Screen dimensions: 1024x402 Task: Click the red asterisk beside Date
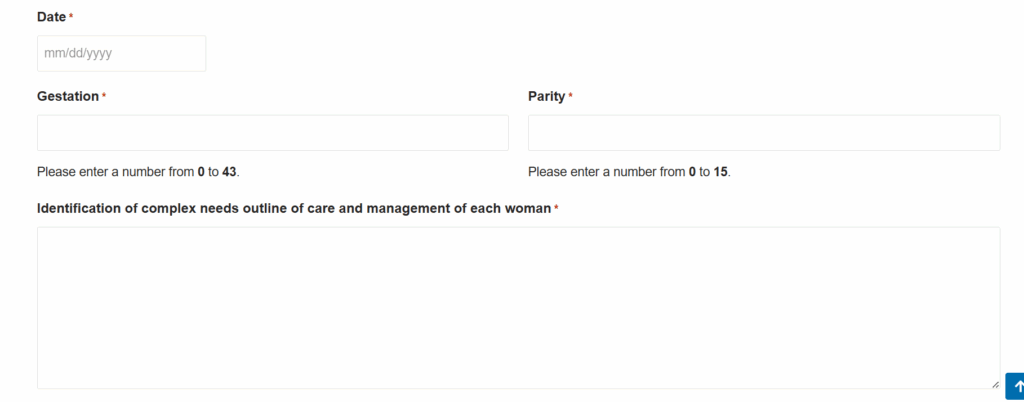pos(71,17)
